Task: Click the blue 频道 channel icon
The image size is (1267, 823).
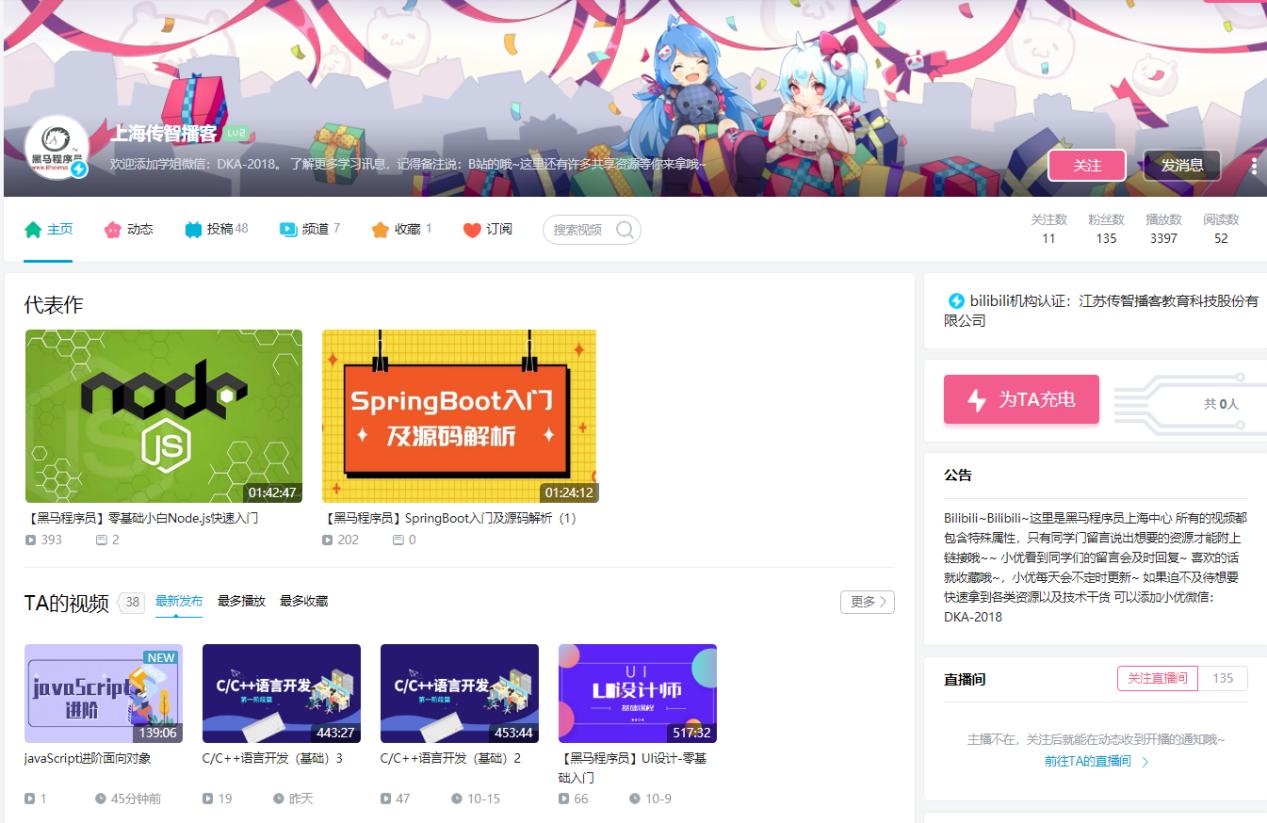Action: coord(288,230)
